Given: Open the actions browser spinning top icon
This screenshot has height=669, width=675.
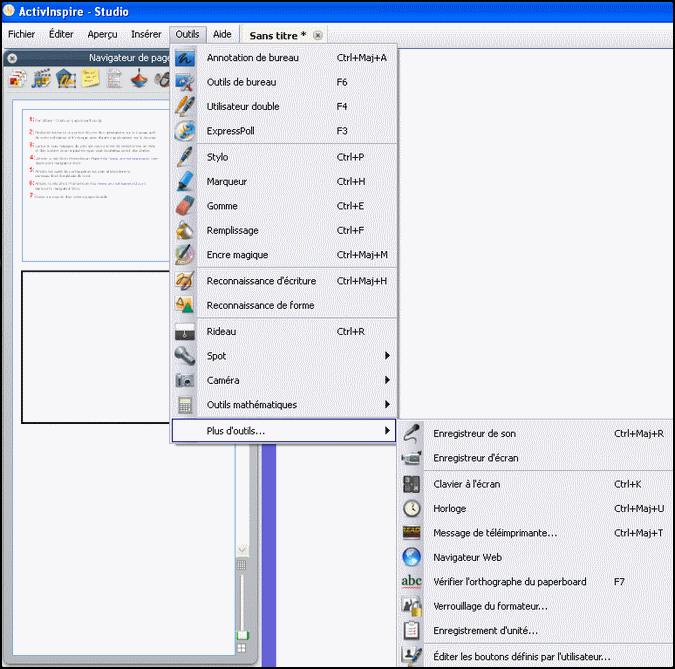Looking at the screenshot, I should pyautogui.click(x=139, y=79).
